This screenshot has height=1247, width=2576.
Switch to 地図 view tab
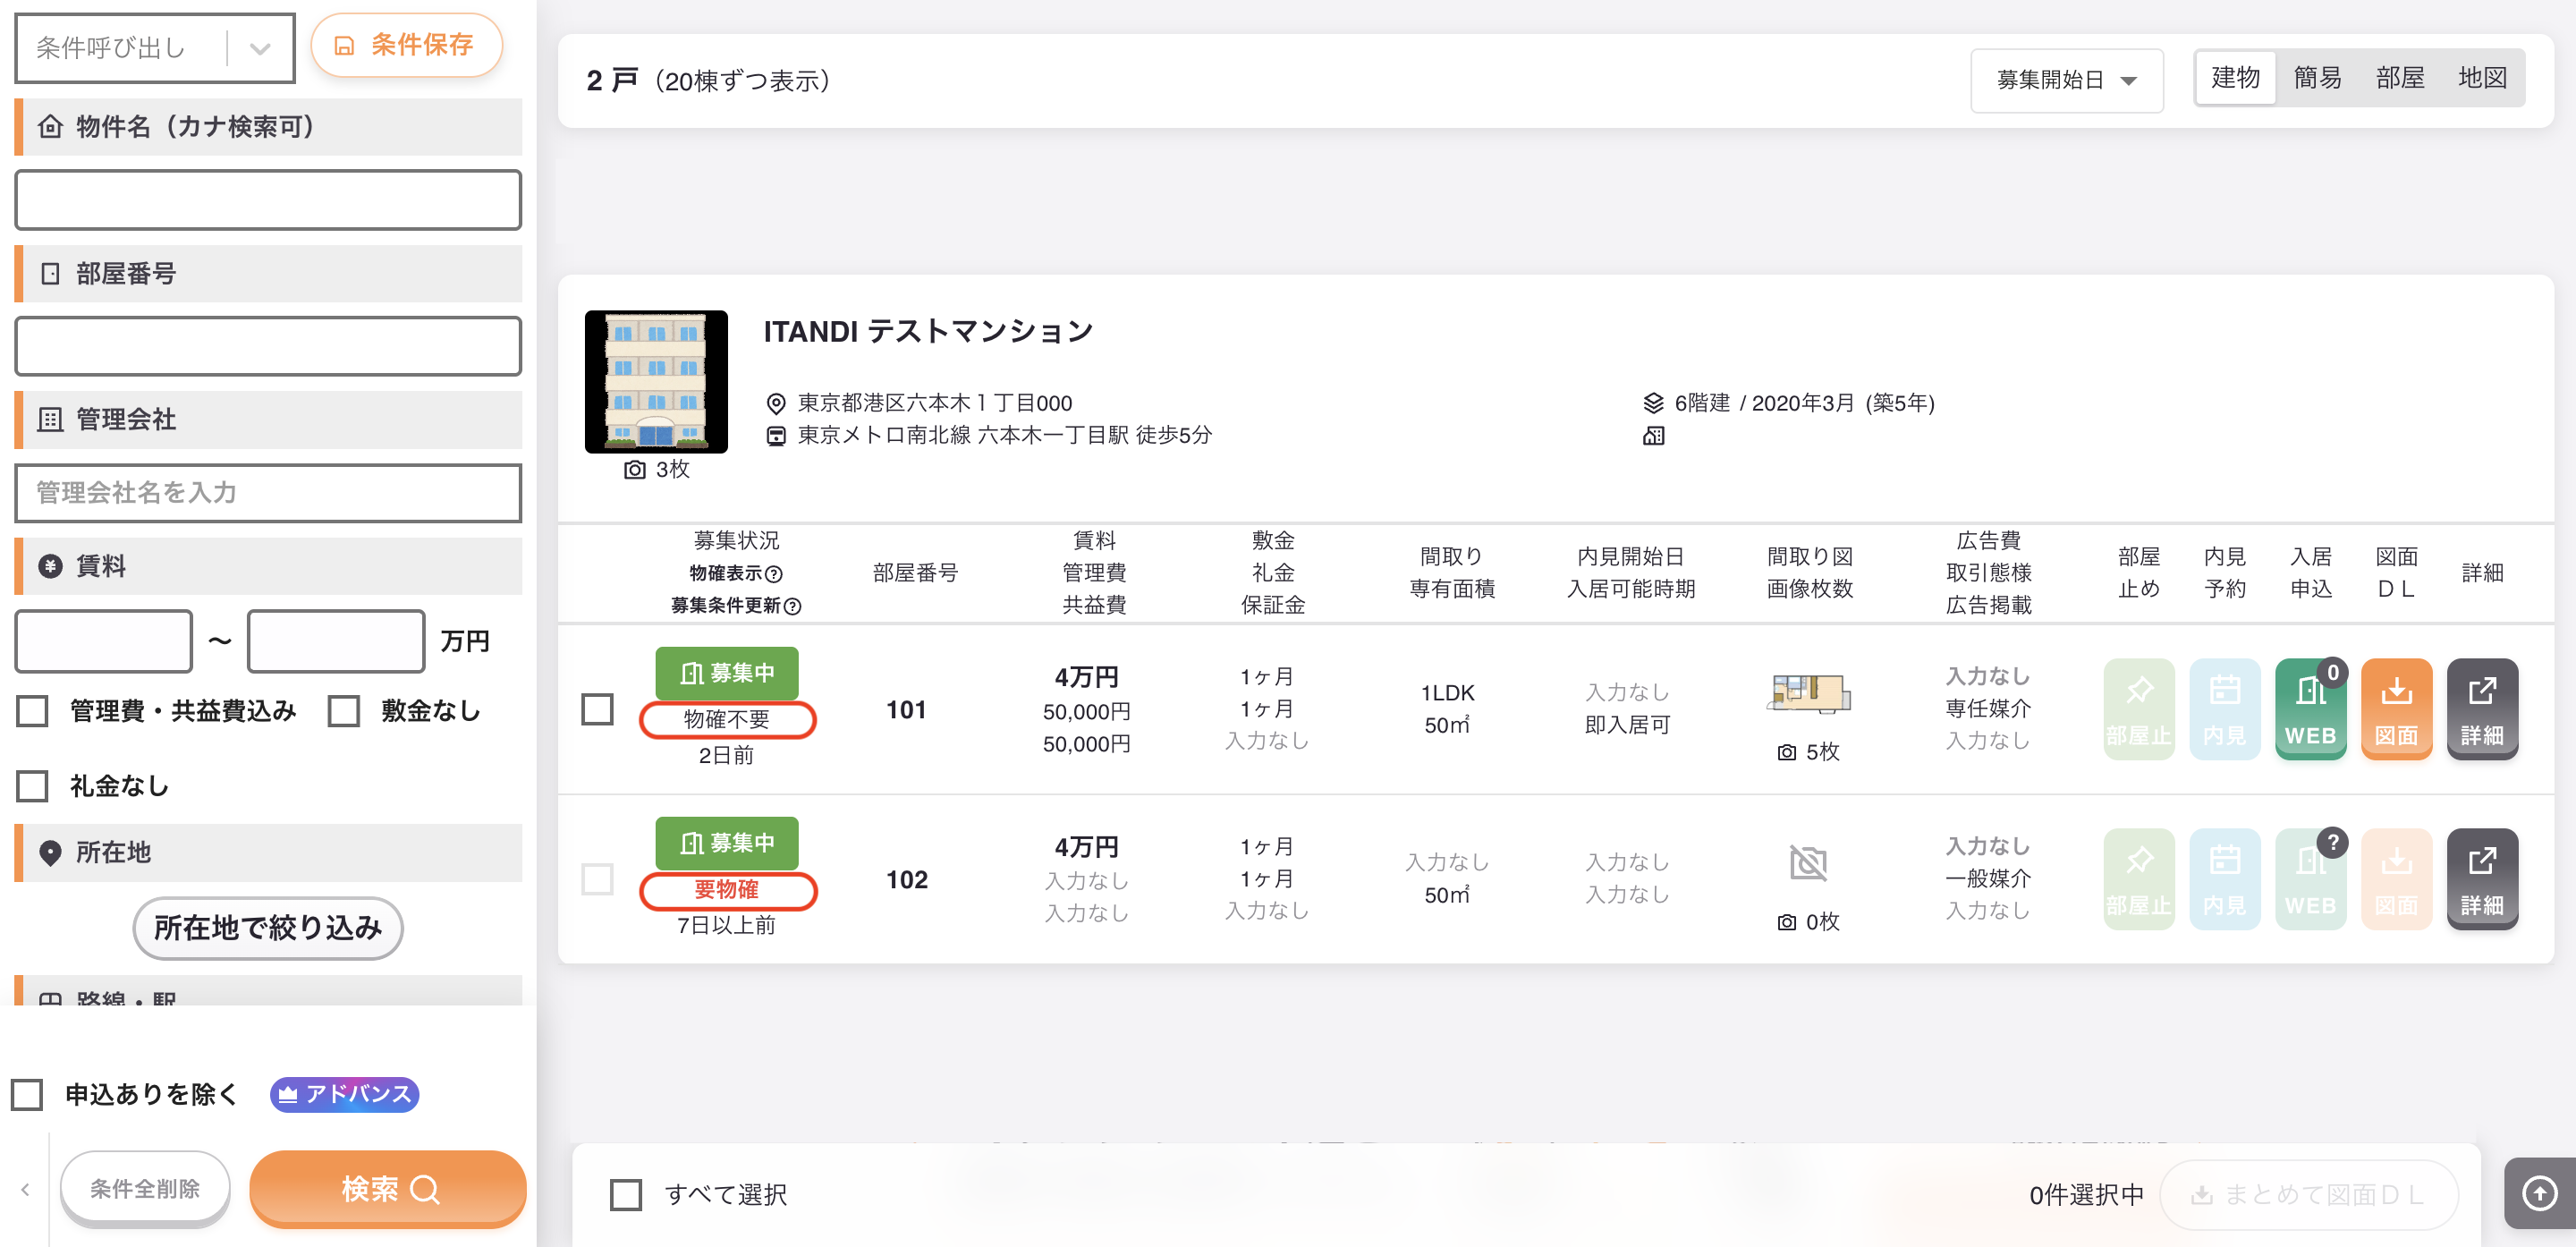coord(2482,78)
